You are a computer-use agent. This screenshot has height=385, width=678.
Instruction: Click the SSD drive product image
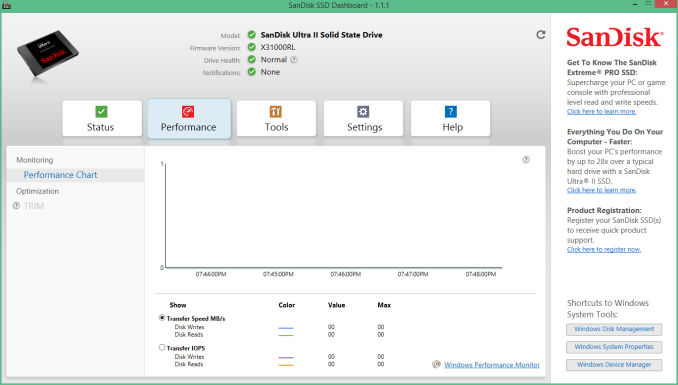pyautogui.click(x=48, y=54)
